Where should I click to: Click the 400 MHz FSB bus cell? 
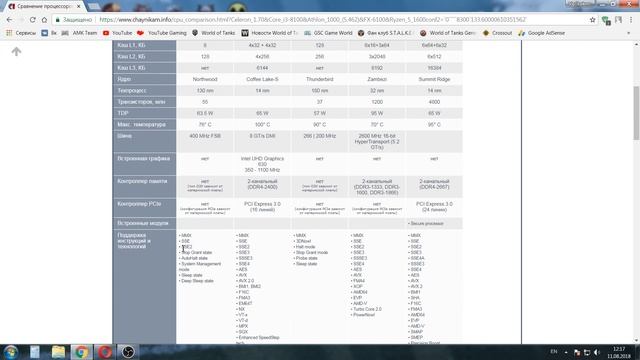[x=205, y=141]
